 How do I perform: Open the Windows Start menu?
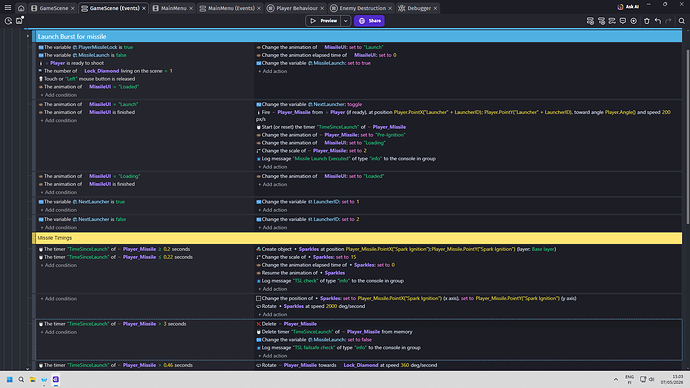click(9, 379)
